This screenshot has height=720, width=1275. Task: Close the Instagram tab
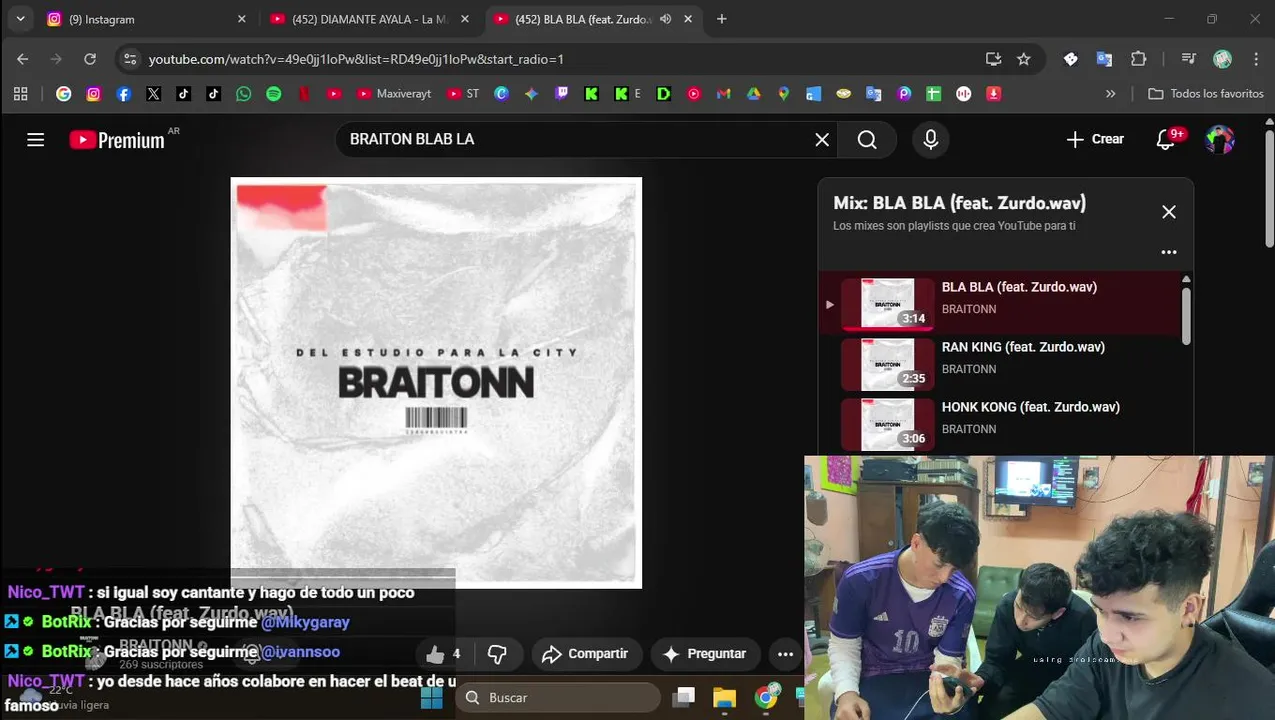coord(241,19)
